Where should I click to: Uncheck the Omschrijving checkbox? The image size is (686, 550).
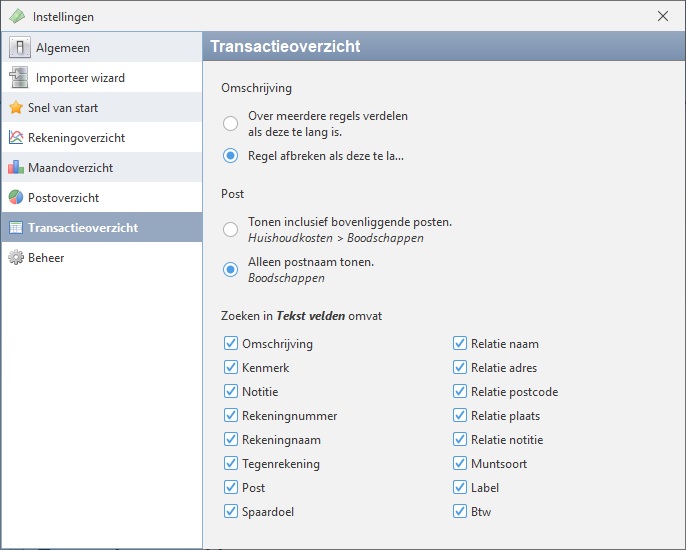coord(231,344)
